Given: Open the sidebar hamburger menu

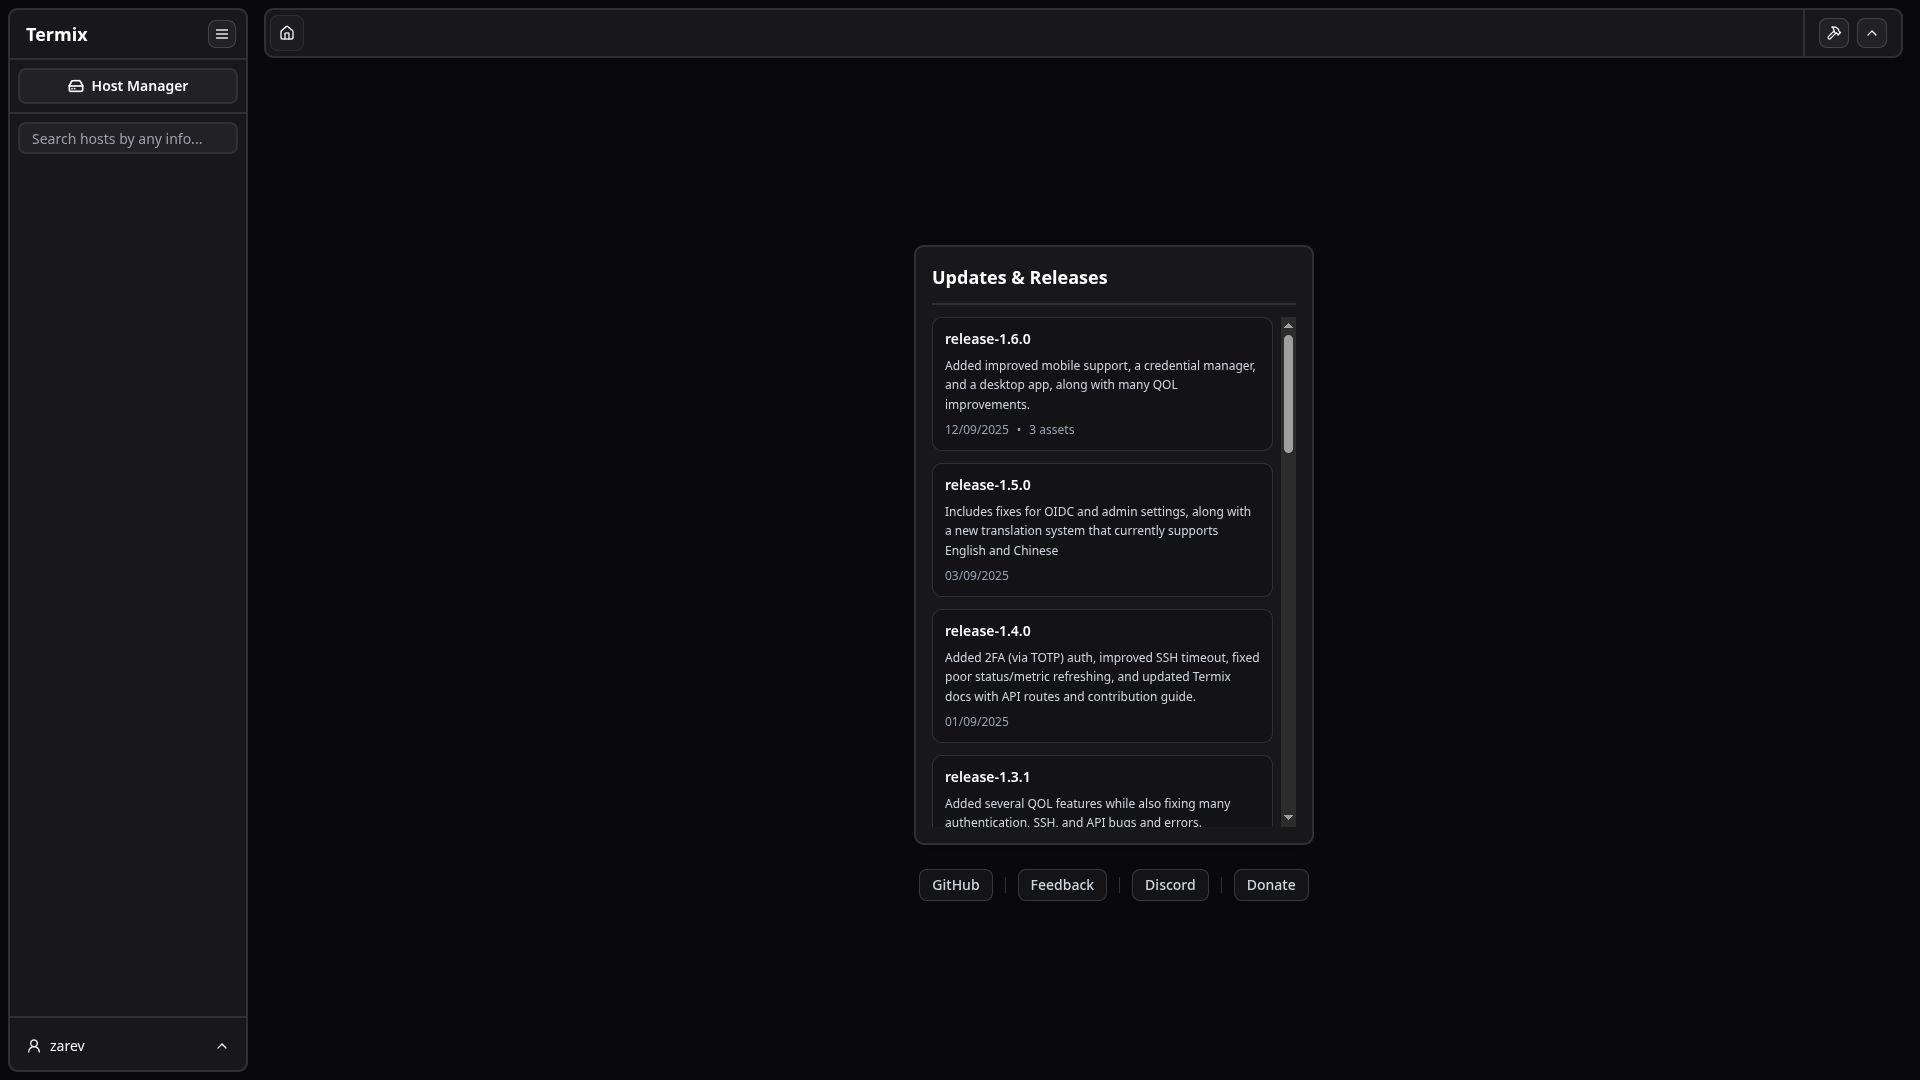Looking at the screenshot, I should tap(222, 34).
